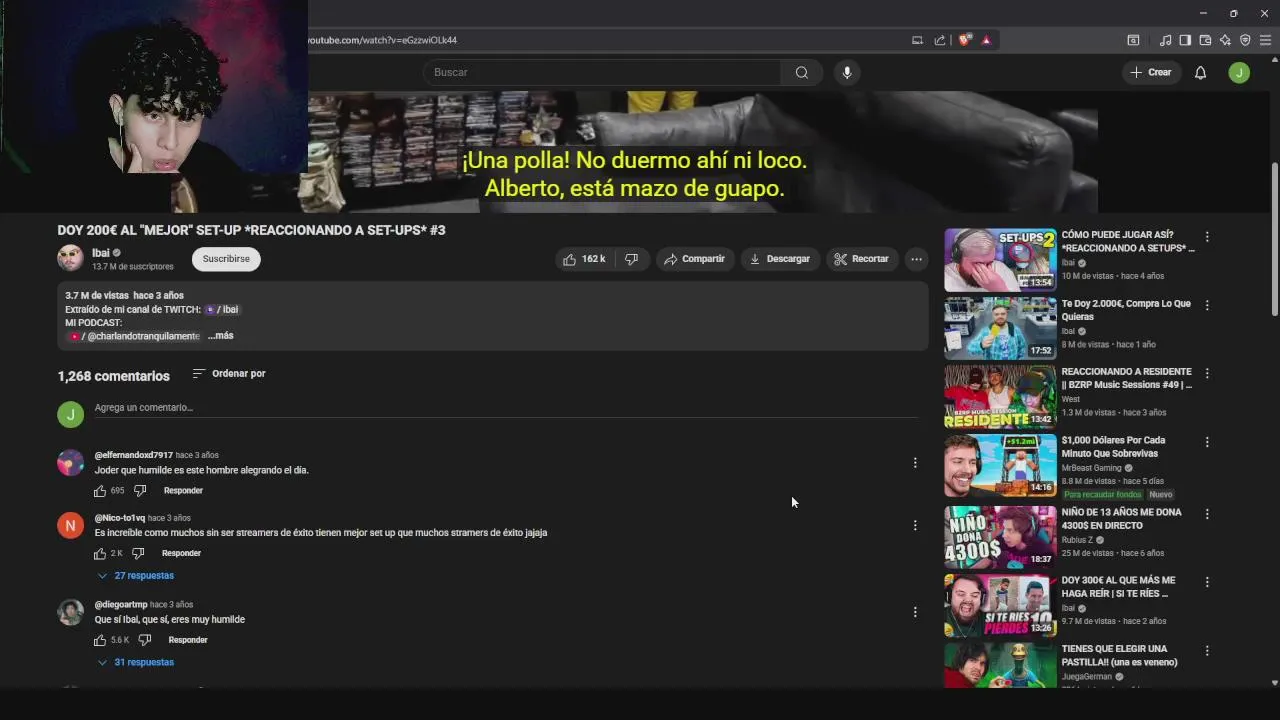Viewport: 1280px width, 720px height.
Task: Open the Brave Wallet icon
Action: coord(1205,40)
